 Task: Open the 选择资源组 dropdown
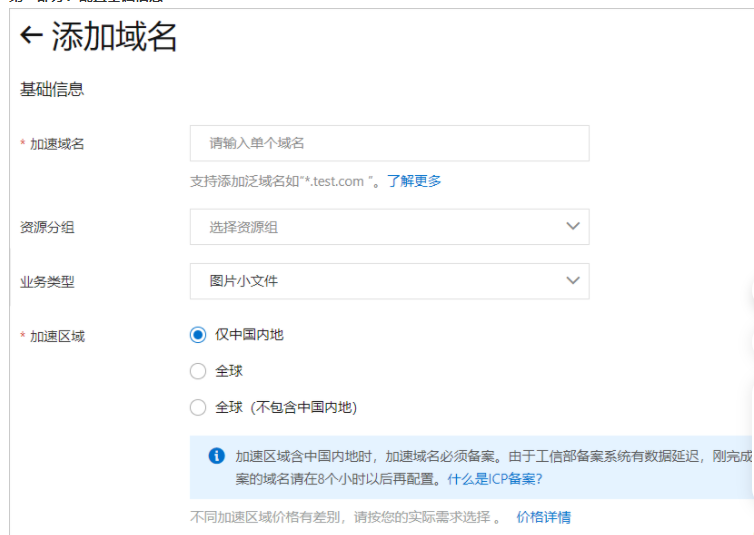point(389,227)
